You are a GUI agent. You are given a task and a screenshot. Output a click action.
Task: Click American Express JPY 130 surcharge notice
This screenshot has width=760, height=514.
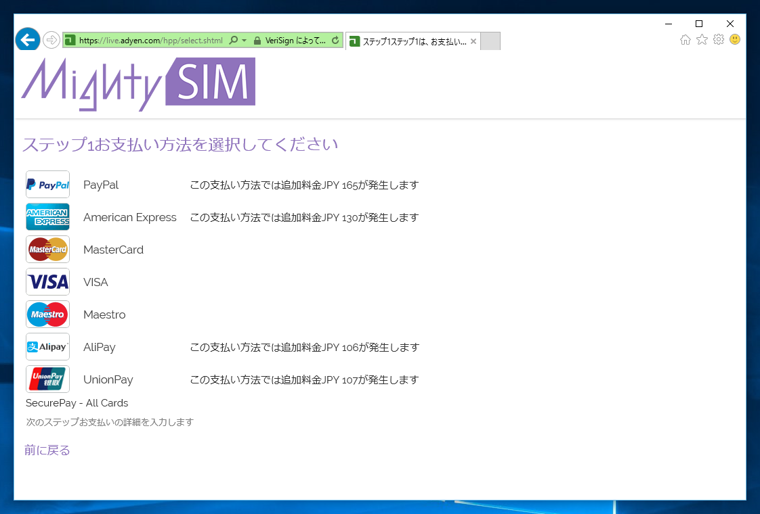click(304, 217)
